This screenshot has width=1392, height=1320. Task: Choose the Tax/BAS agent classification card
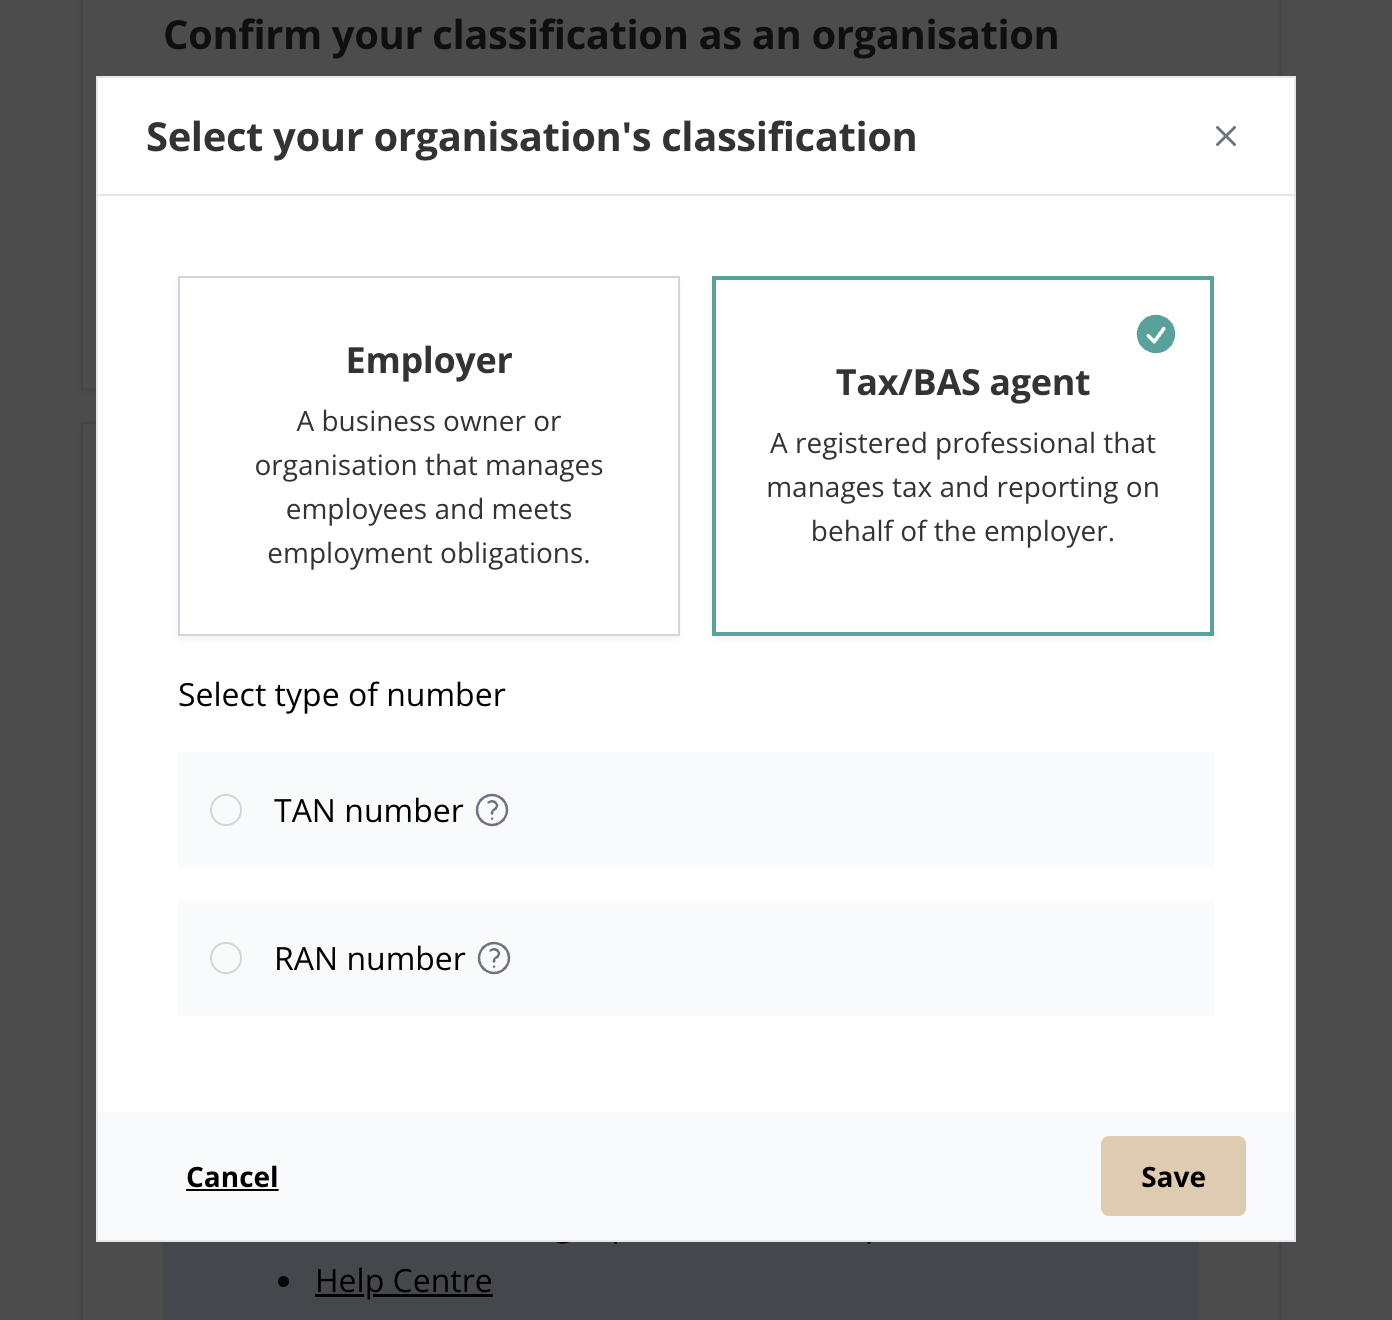pyautogui.click(x=963, y=456)
